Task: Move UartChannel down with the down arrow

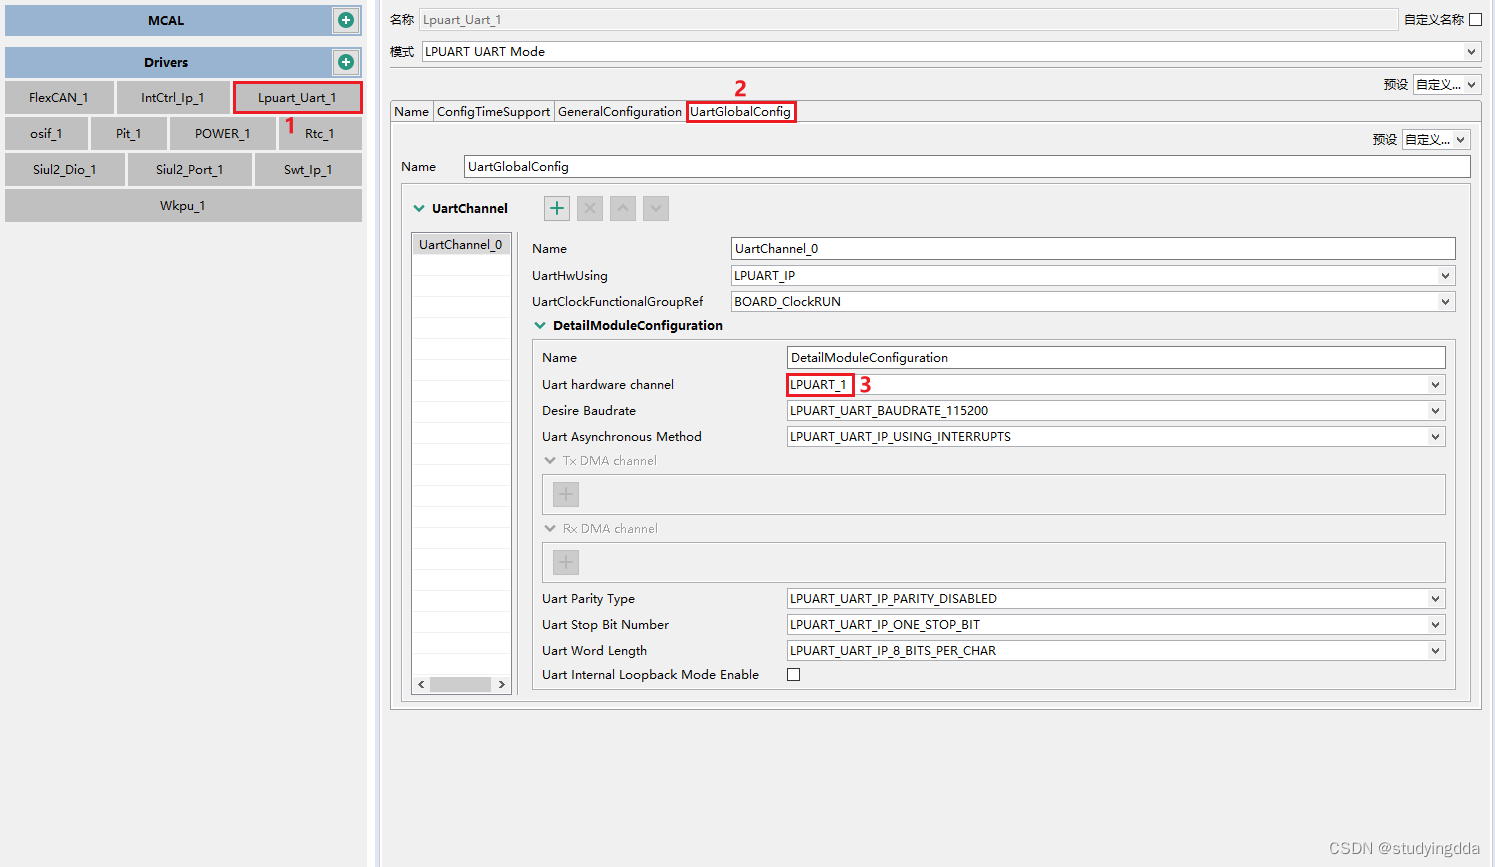Action: point(656,208)
